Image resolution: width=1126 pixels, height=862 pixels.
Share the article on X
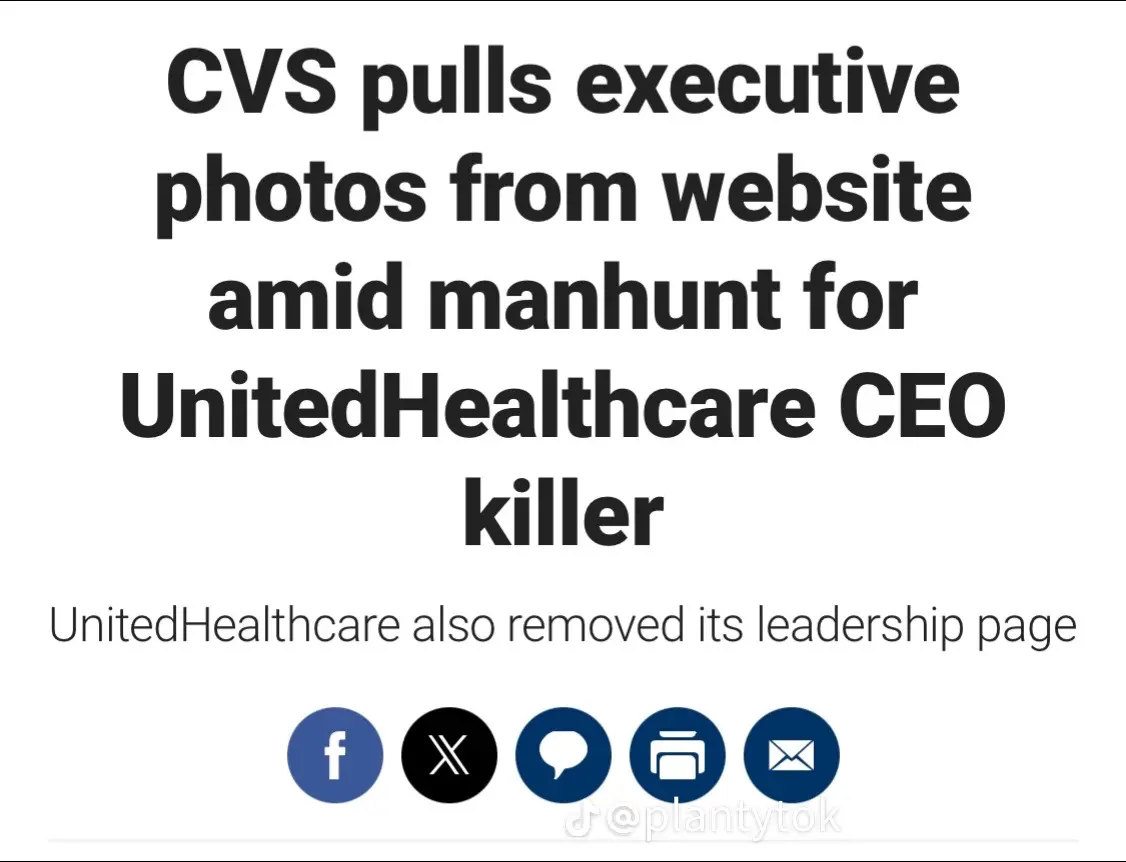449,755
